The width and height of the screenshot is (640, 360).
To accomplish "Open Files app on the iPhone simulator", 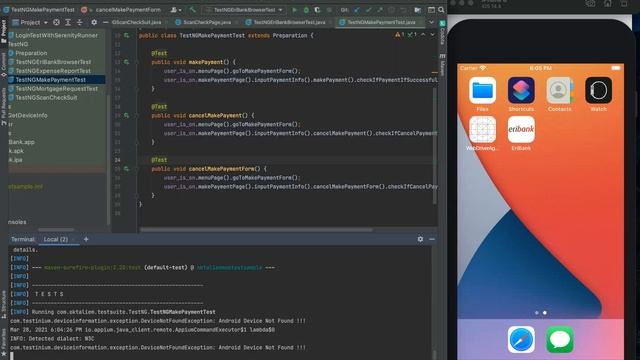I will point(482,94).
